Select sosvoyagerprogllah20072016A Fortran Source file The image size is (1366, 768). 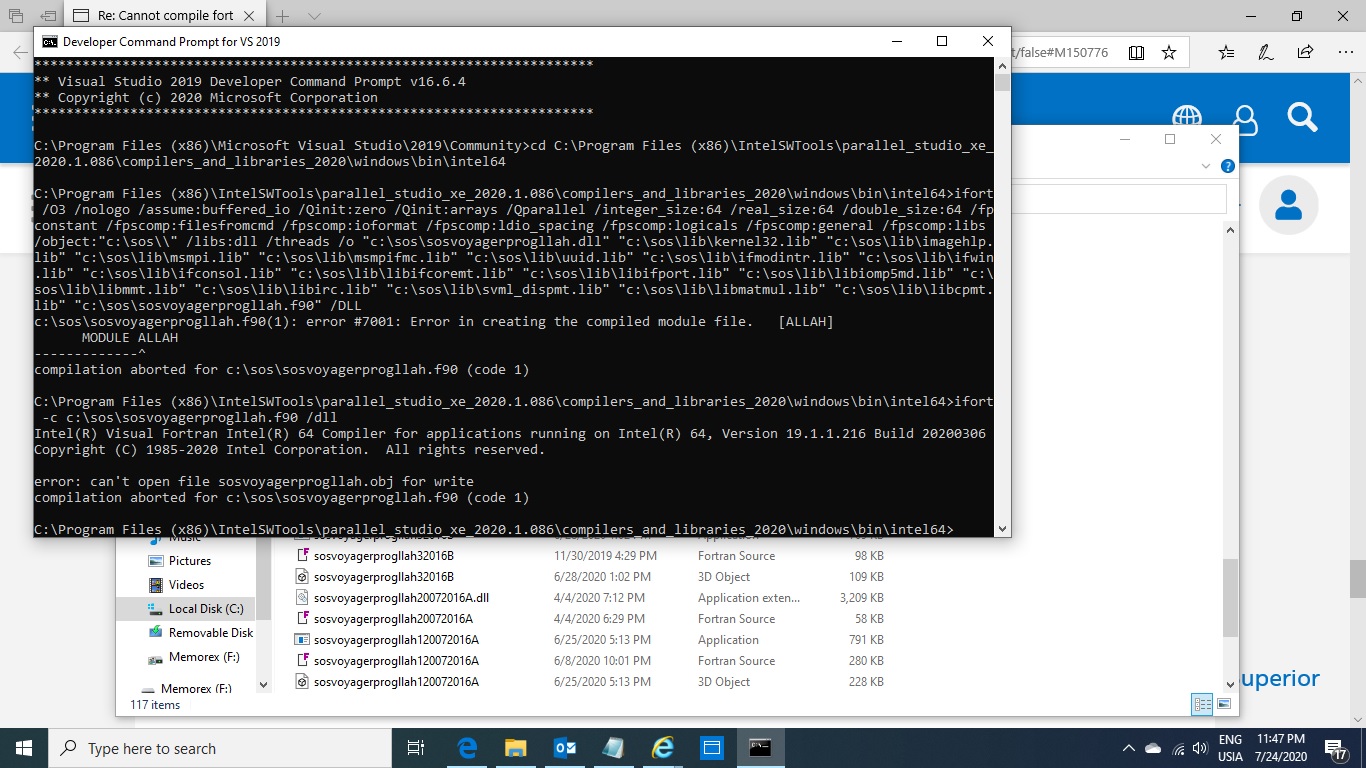click(393, 619)
